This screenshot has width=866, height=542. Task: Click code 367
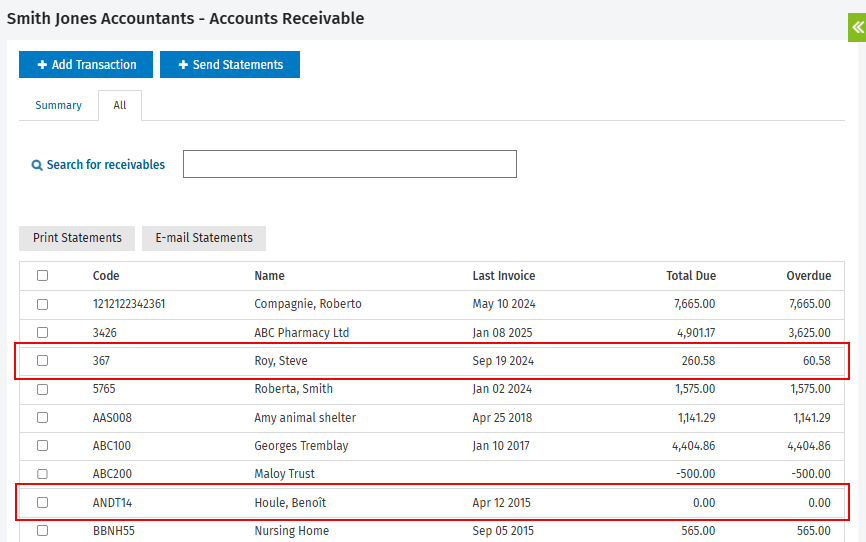[101, 361]
